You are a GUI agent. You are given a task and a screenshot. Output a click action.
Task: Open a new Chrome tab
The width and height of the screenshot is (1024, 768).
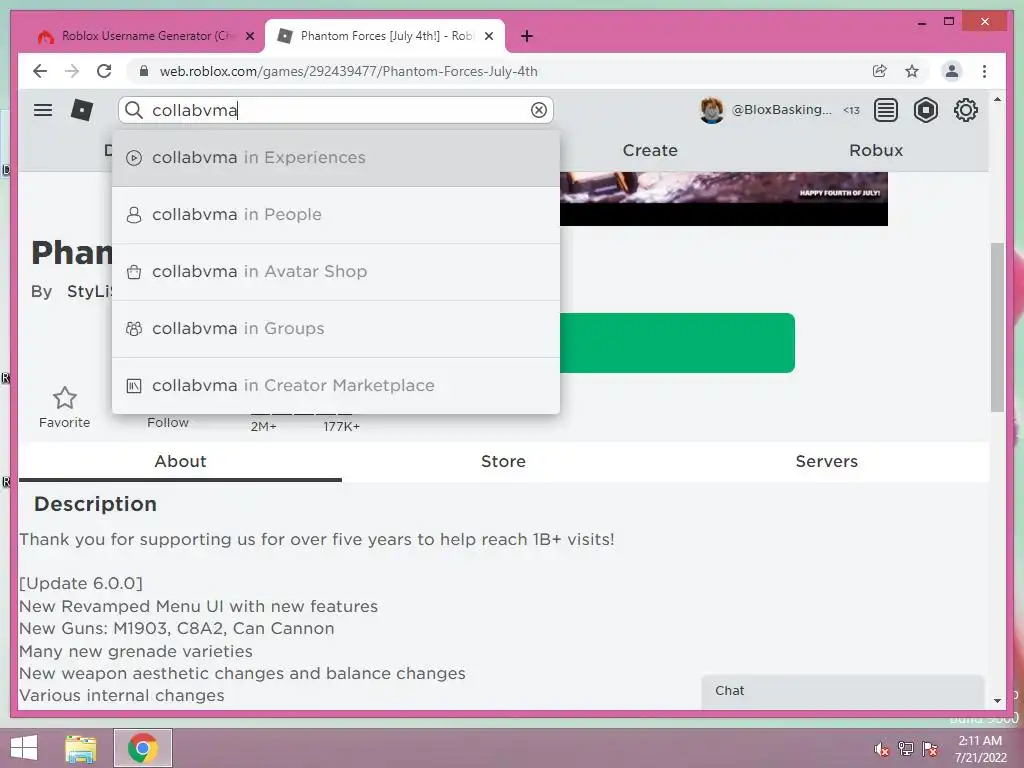click(x=526, y=36)
